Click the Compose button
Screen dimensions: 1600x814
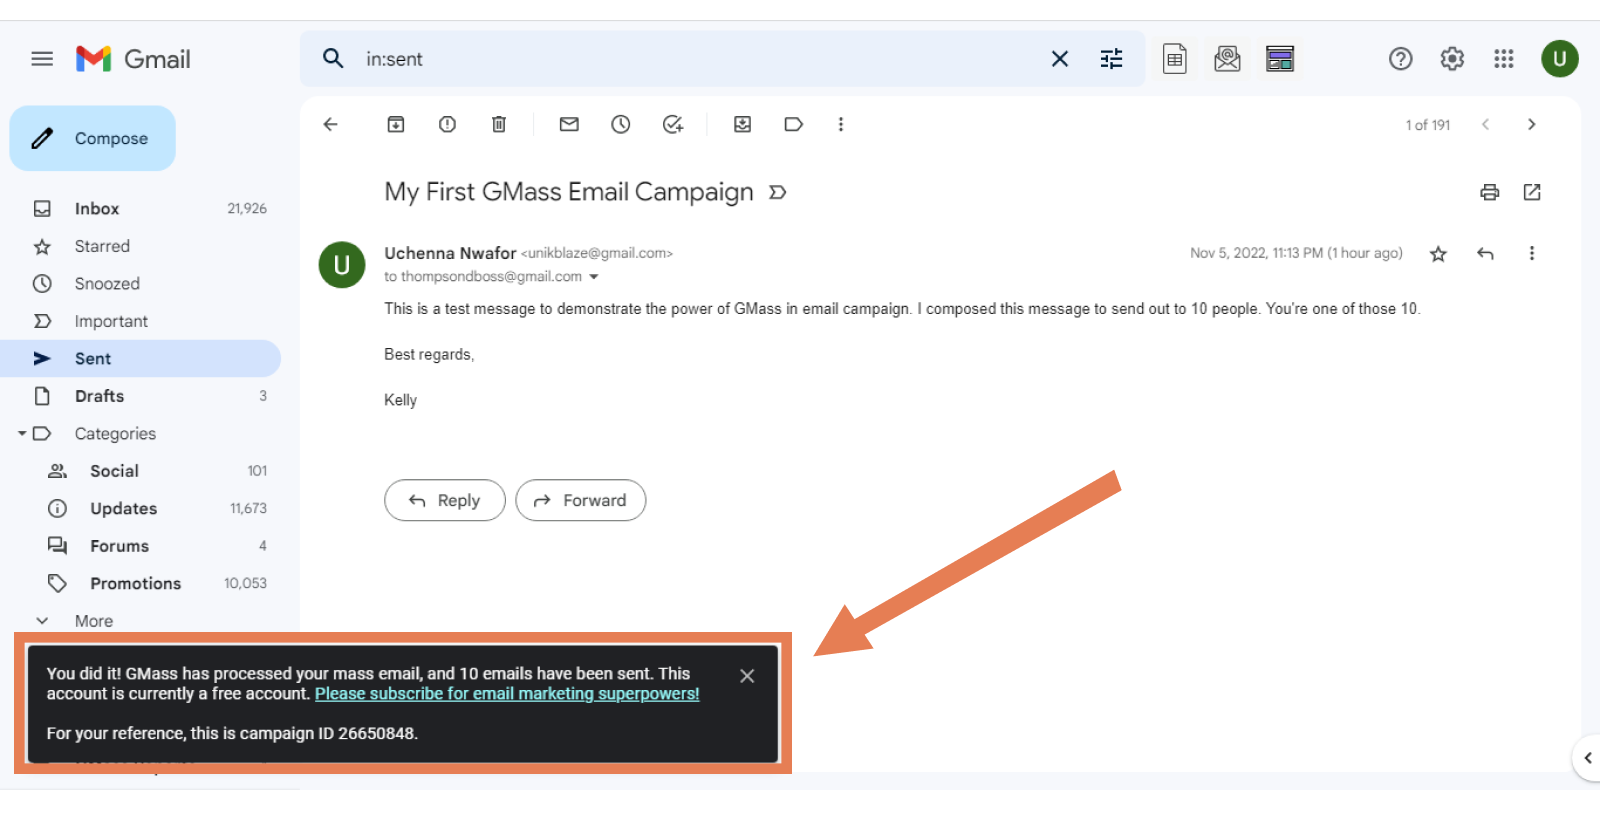93,138
